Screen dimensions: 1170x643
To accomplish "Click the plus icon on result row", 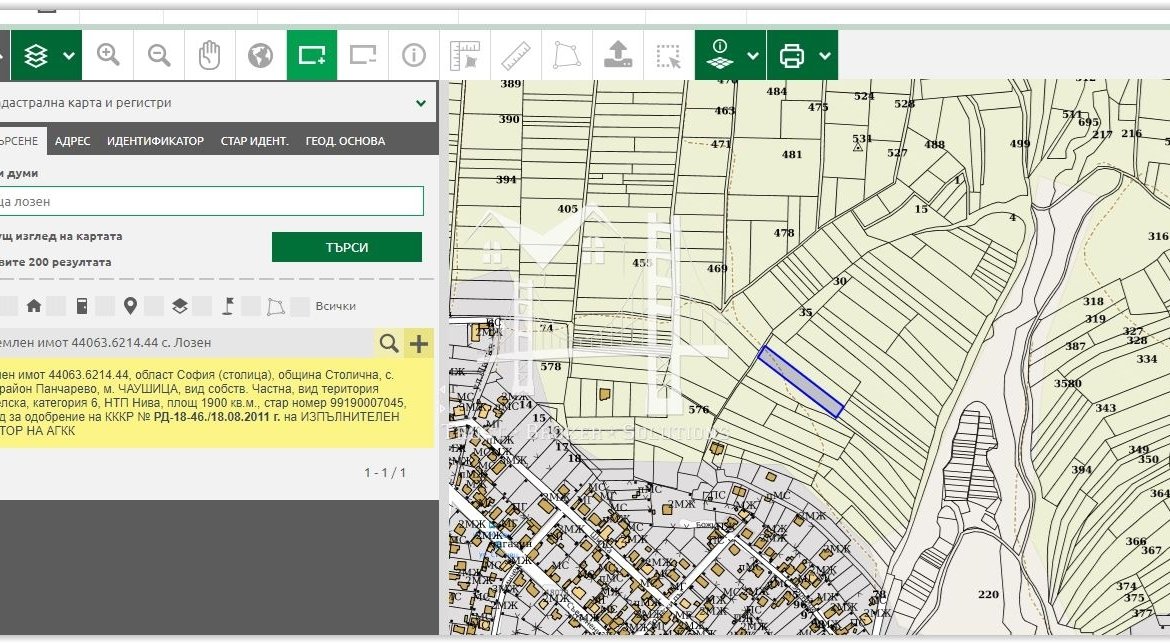I will pos(419,344).
